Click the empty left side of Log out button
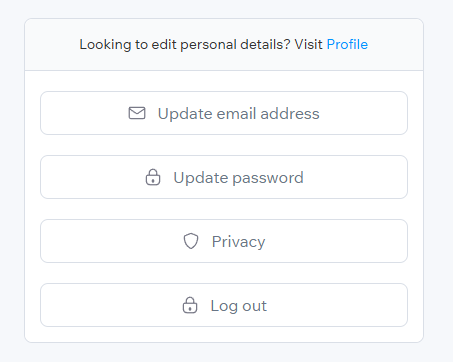Viewport: 453px width, 362px height. click(112, 305)
